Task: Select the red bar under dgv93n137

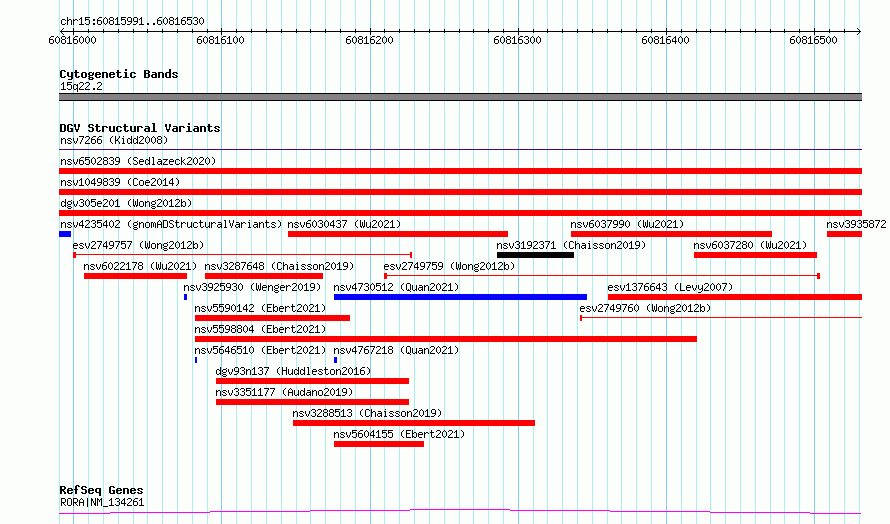Action: coord(312,381)
